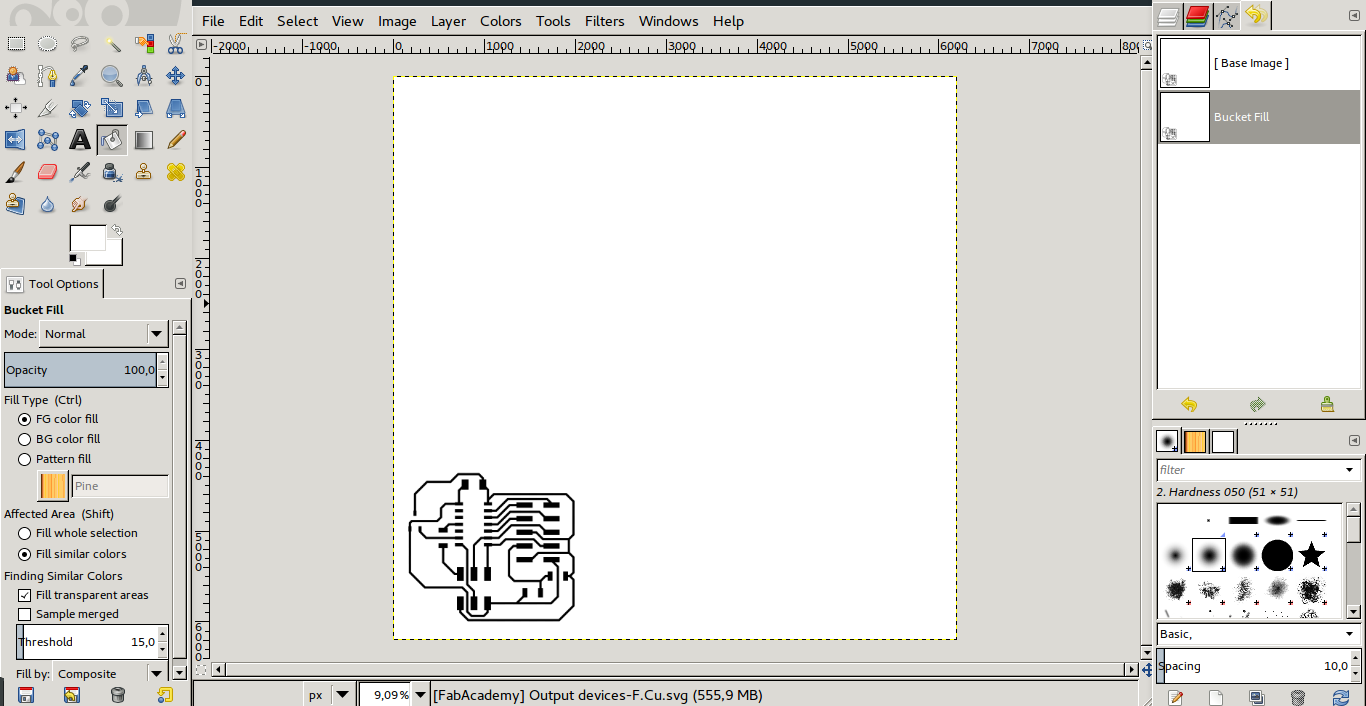This screenshot has width=1366, height=706.
Task: Select the Clone tool
Action: (145, 171)
